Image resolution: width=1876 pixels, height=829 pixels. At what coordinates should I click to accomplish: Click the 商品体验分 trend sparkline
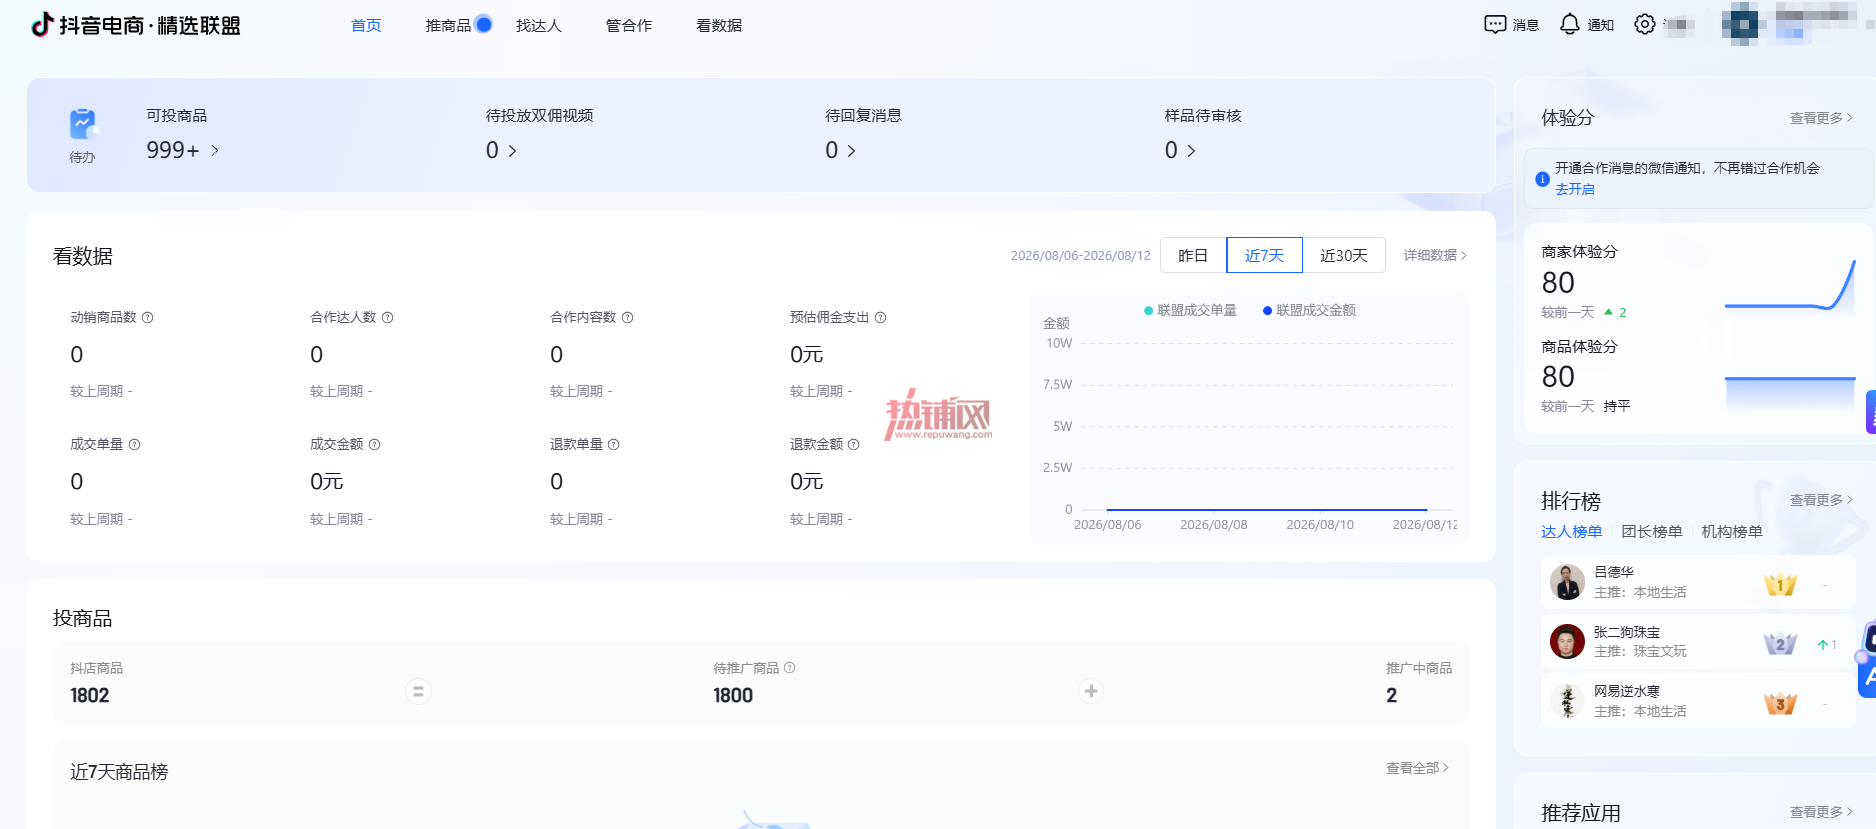pyautogui.click(x=1790, y=392)
